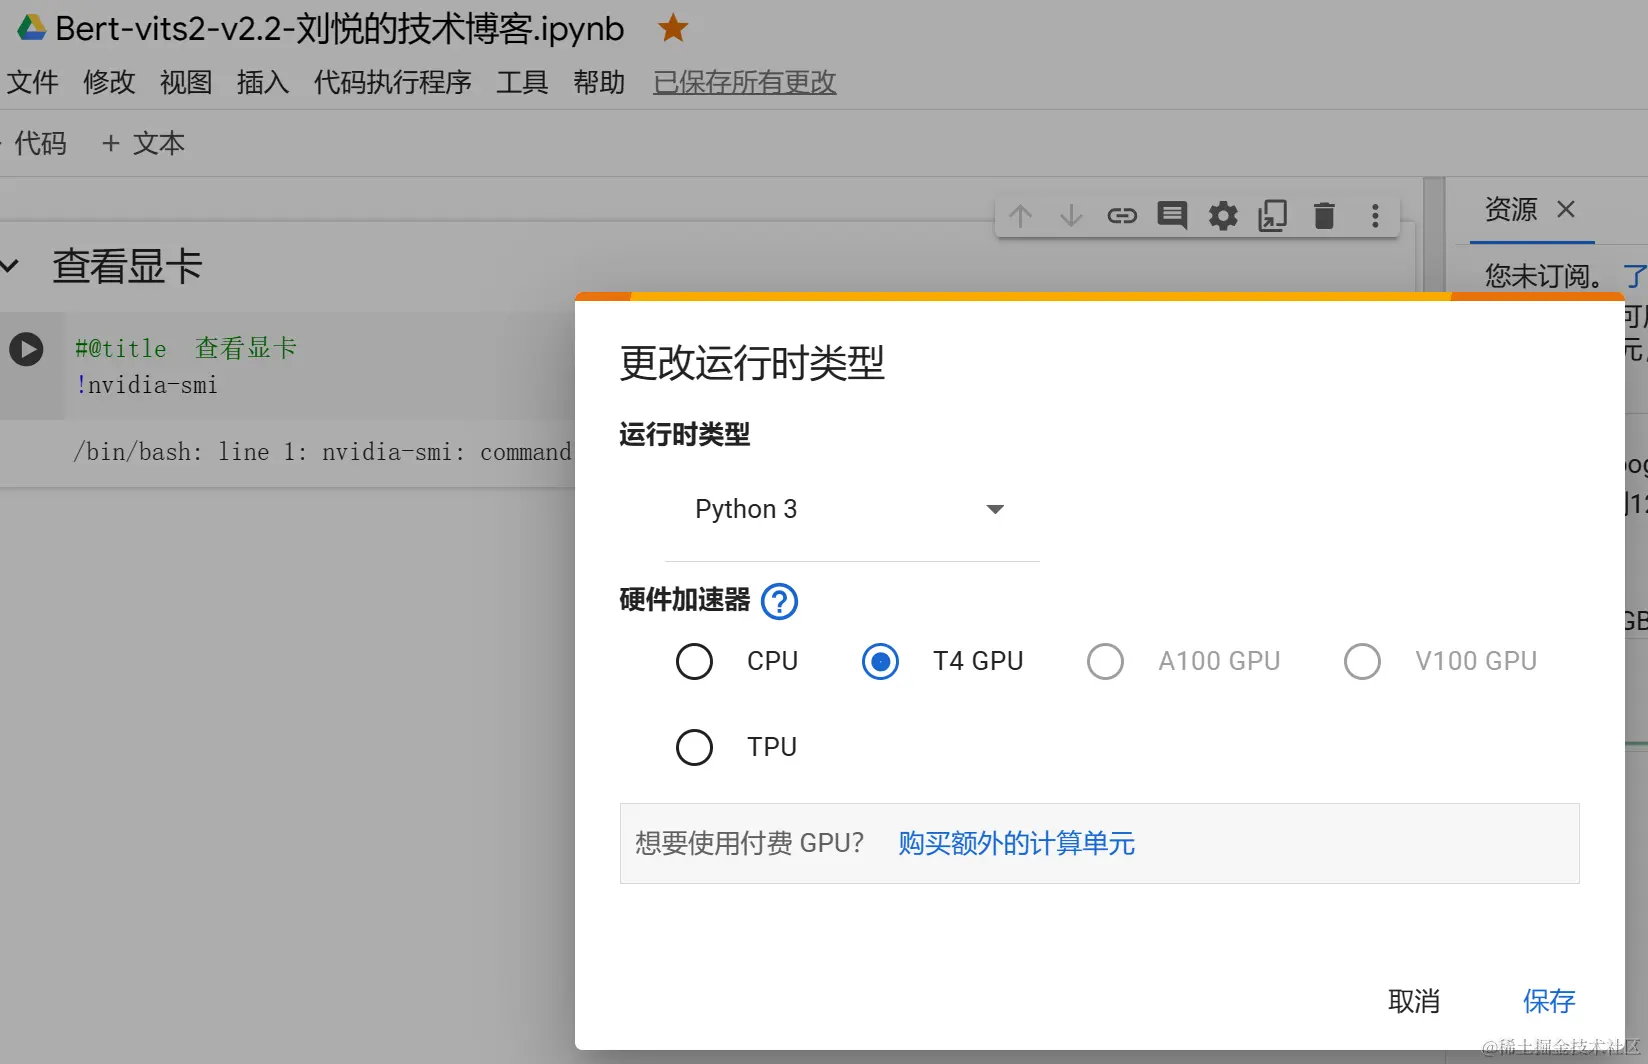This screenshot has width=1648, height=1064.
Task: Open the 修改 menu
Action: pyautogui.click(x=109, y=82)
